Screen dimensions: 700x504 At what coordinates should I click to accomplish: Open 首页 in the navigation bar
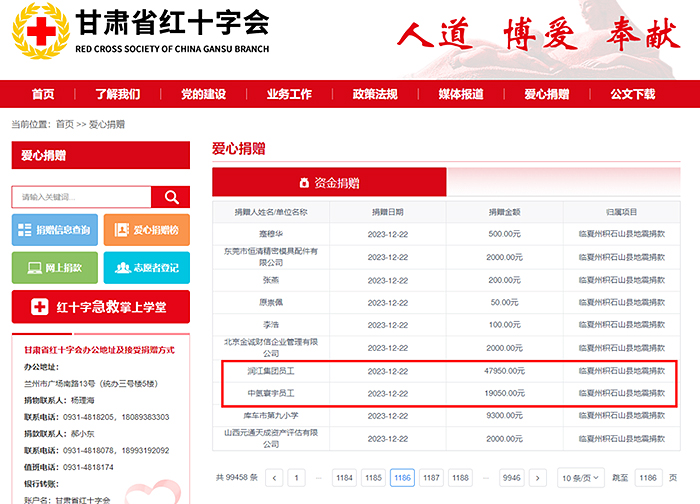[43, 94]
